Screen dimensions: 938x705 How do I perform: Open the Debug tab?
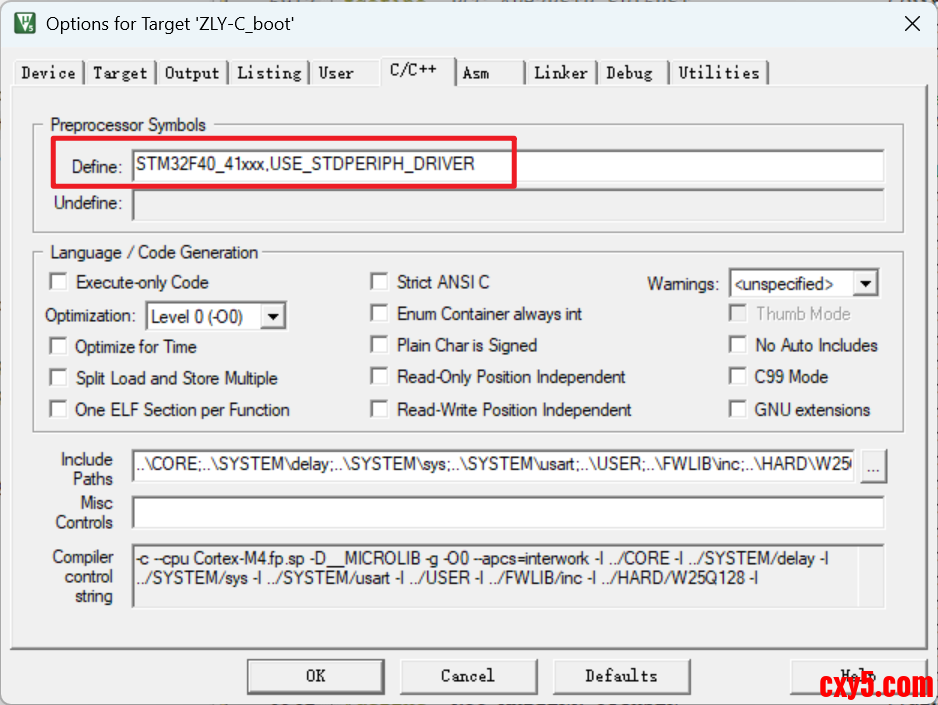(x=629, y=73)
